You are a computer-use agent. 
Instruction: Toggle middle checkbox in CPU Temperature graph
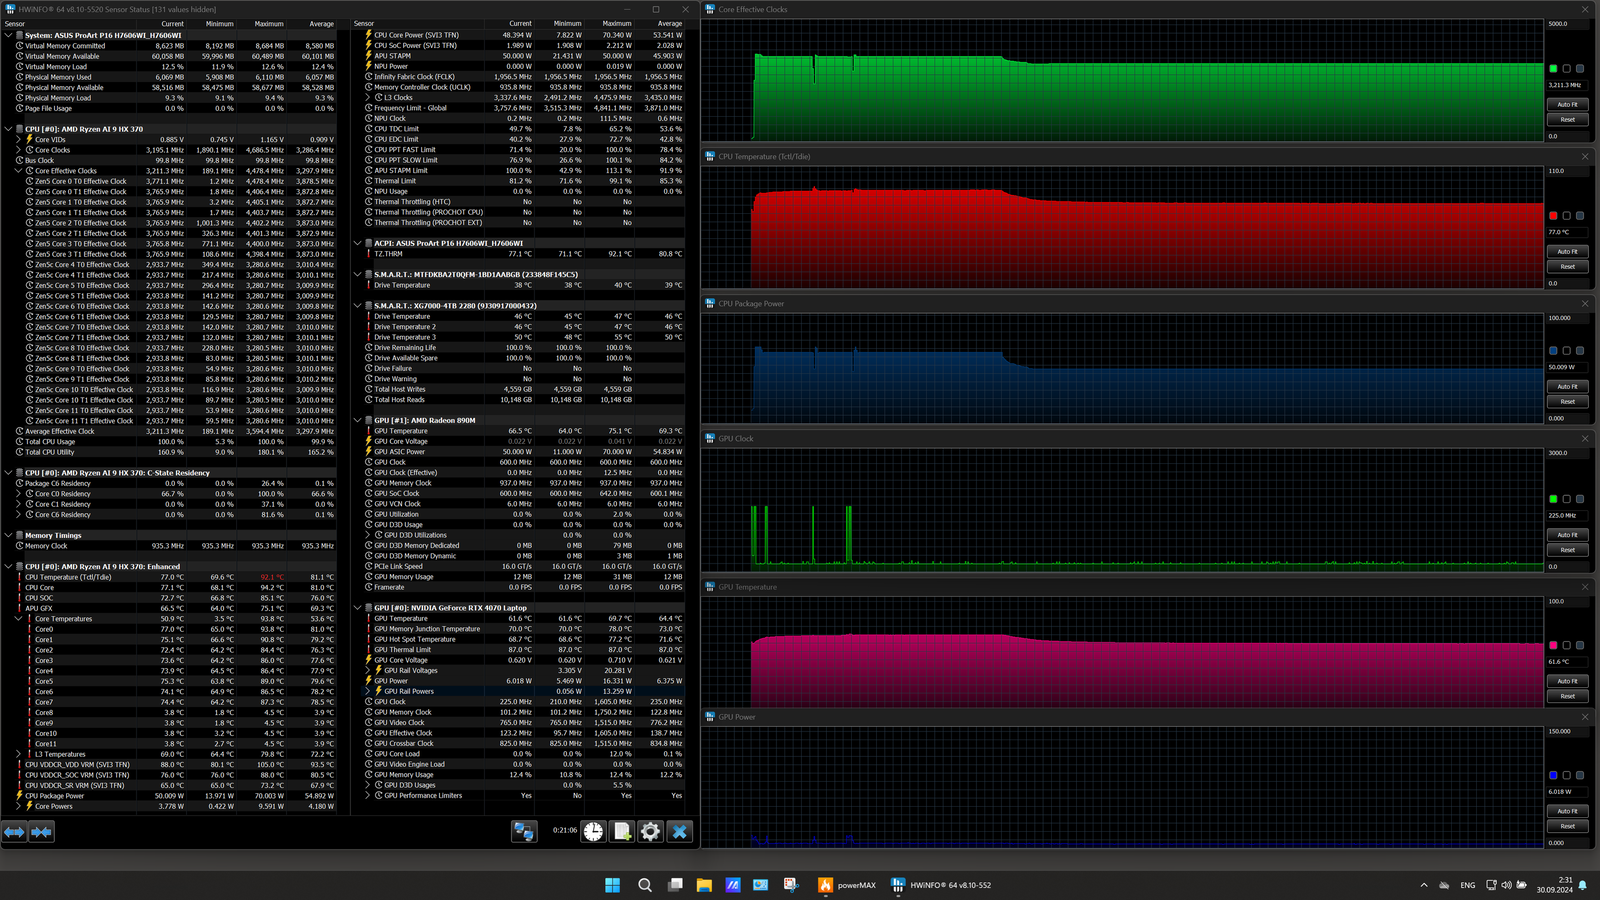1566,216
